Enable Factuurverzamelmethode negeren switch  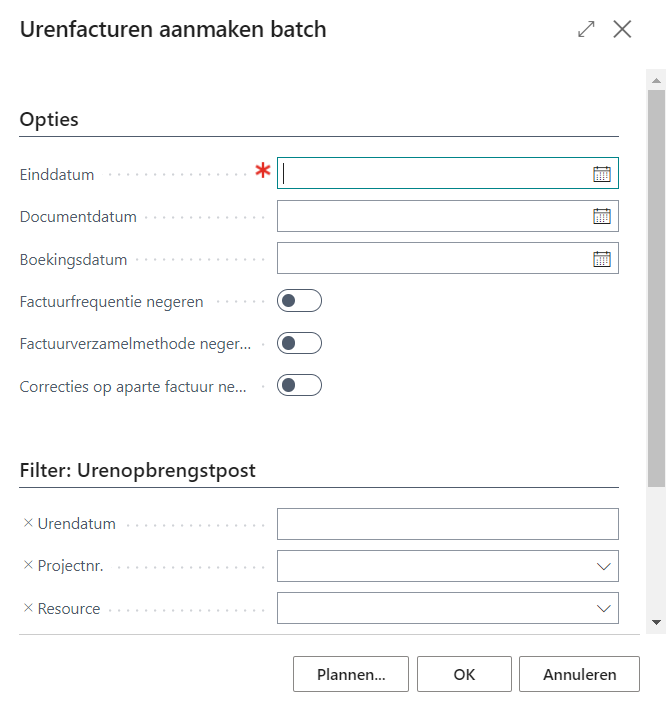coord(299,343)
